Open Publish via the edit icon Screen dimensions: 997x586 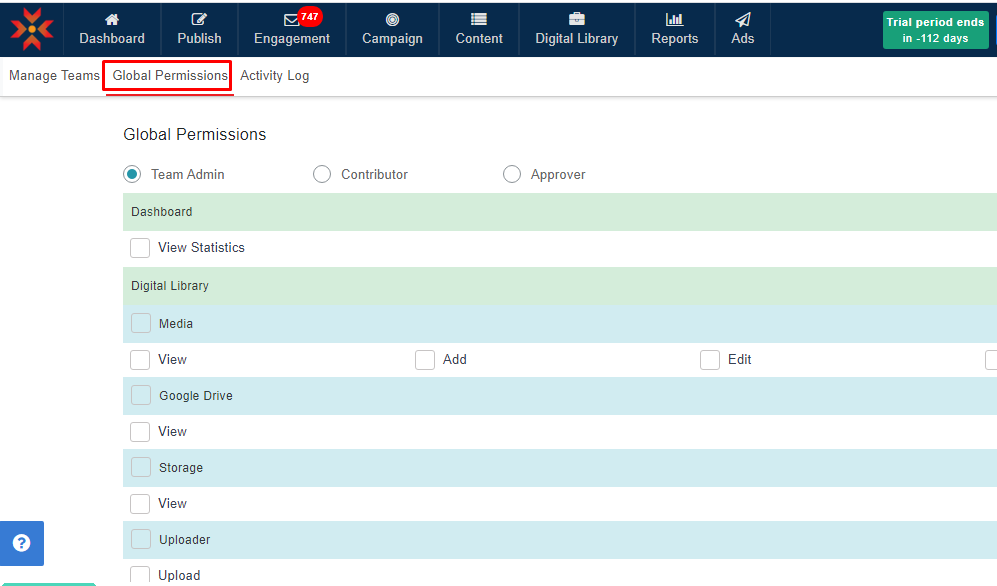[199, 20]
